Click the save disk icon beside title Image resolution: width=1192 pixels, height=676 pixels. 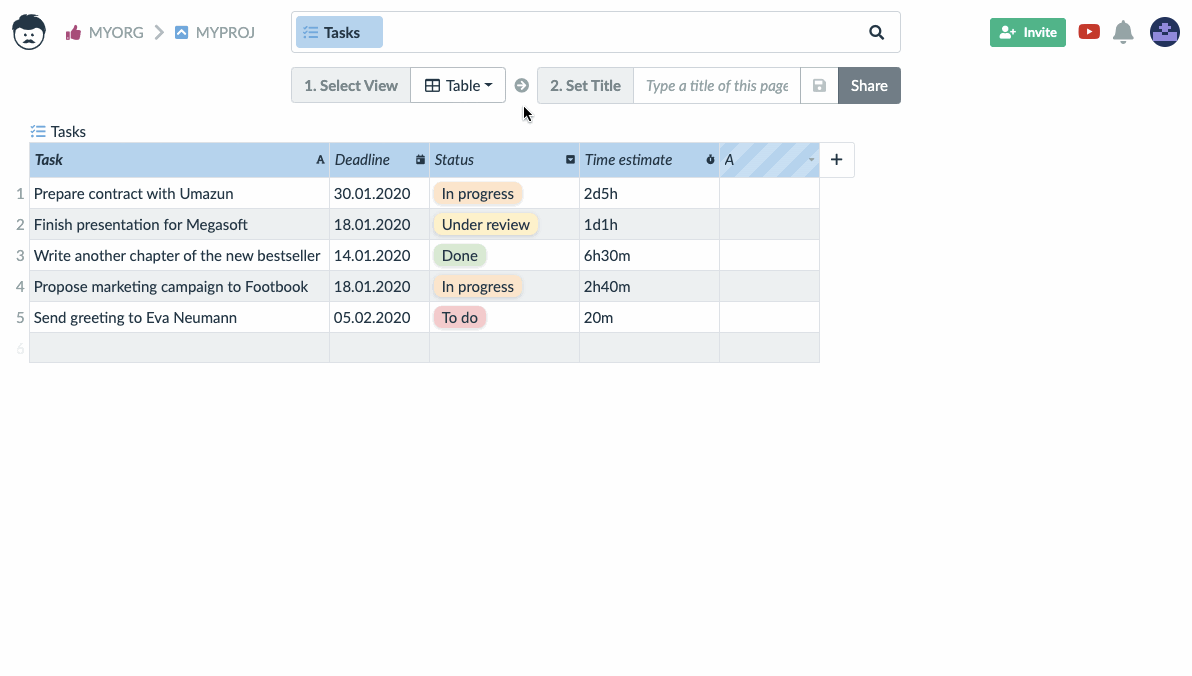(819, 85)
